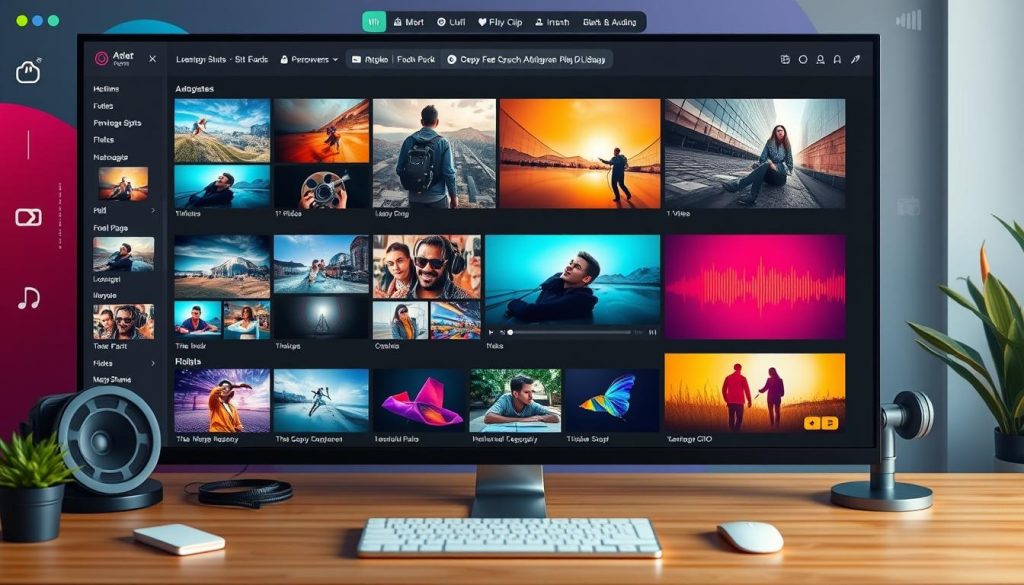Expand the Fuld section chevron in sidebar

click(x=153, y=211)
